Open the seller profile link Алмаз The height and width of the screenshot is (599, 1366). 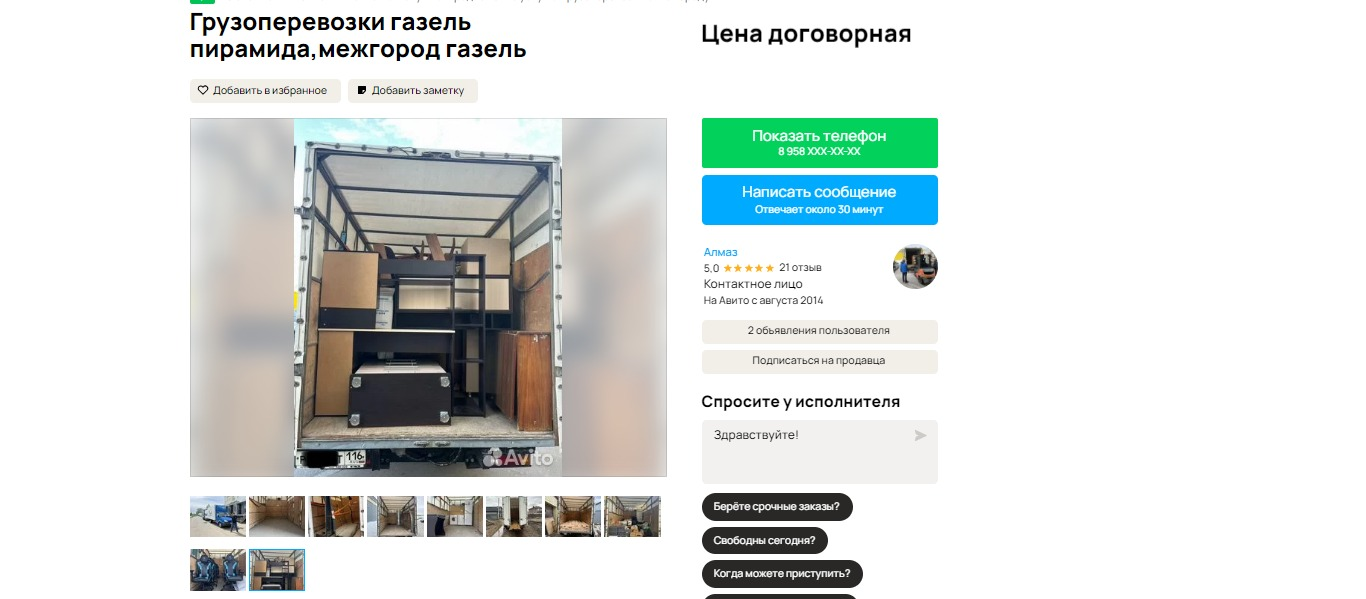pyautogui.click(x=720, y=252)
